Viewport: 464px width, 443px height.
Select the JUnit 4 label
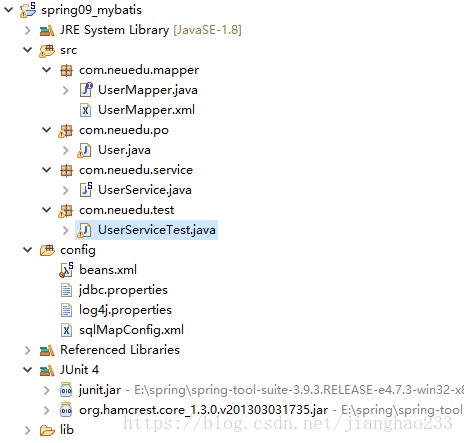coord(79,370)
